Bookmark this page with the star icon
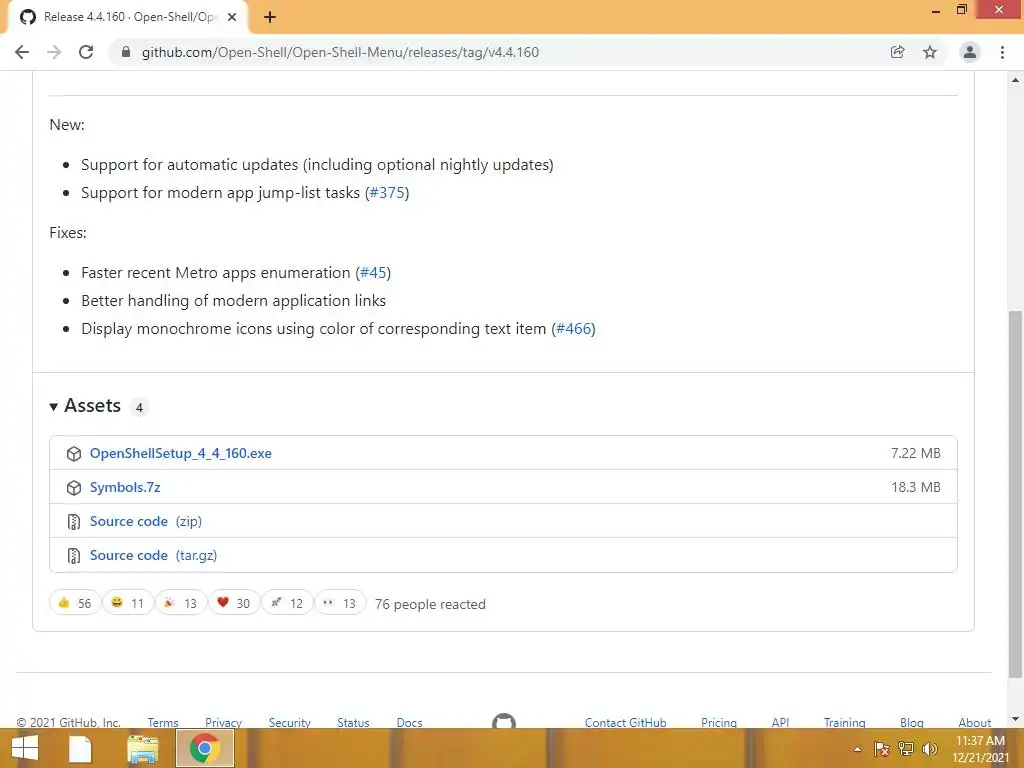This screenshot has width=1024, height=768. tap(930, 52)
